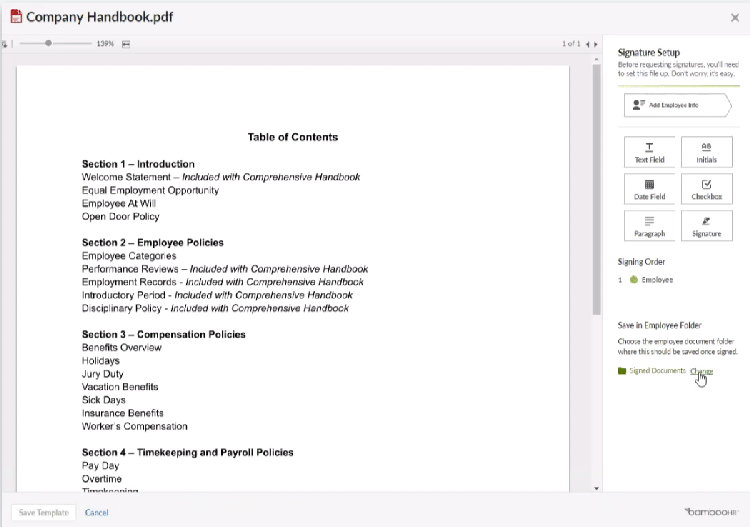
Task: Click 'Sick Days' line
Action: coord(103,400)
